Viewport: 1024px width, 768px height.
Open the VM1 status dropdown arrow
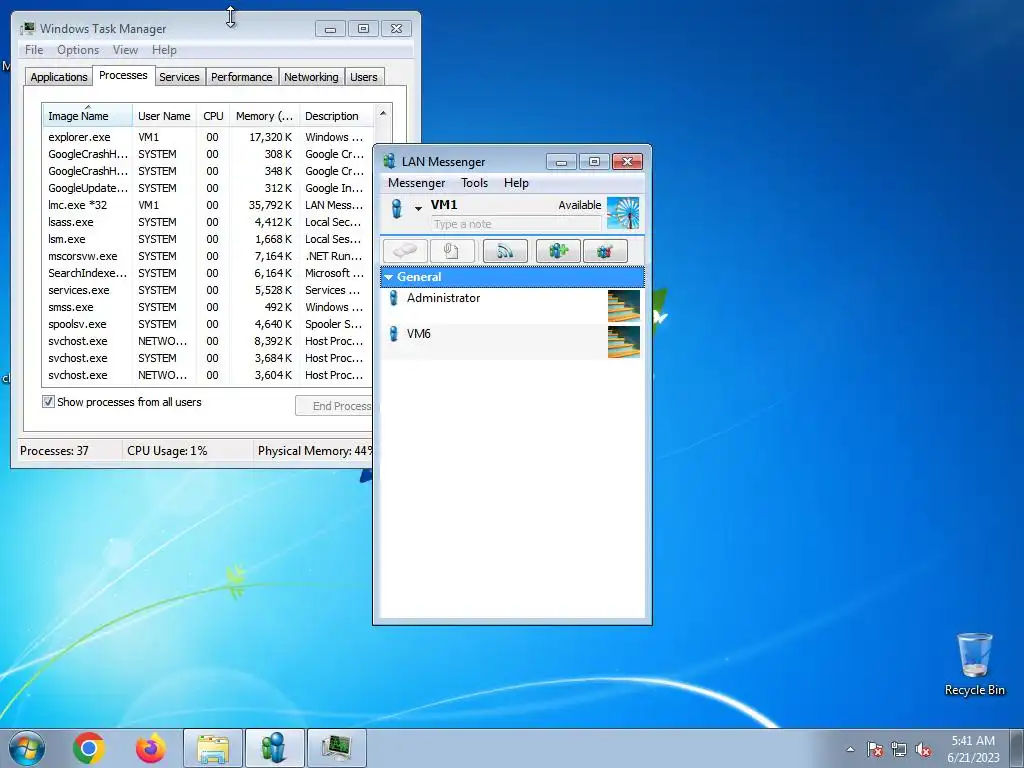click(x=418, y=209)
